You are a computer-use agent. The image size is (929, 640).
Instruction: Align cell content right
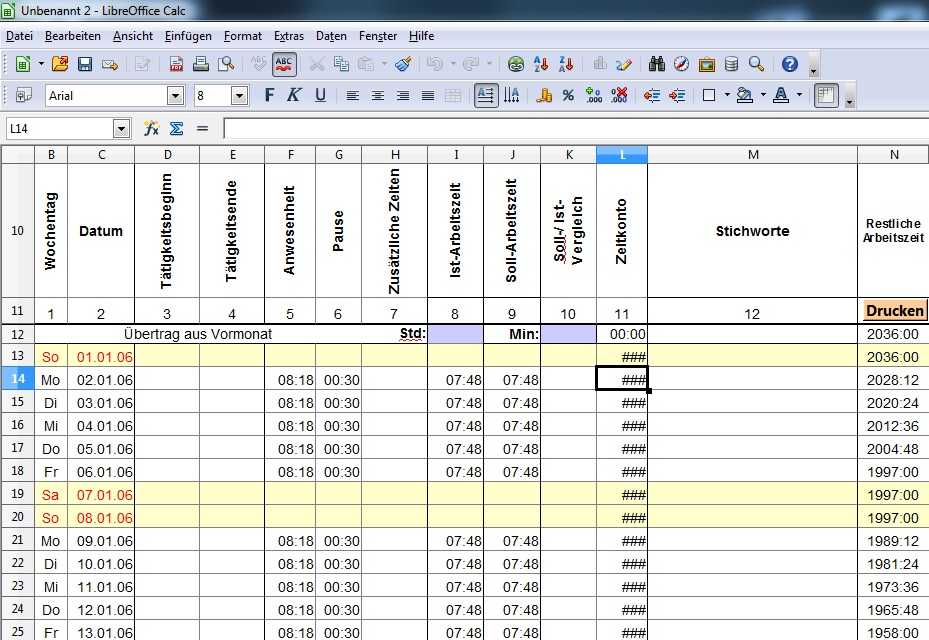coord(403,95)
